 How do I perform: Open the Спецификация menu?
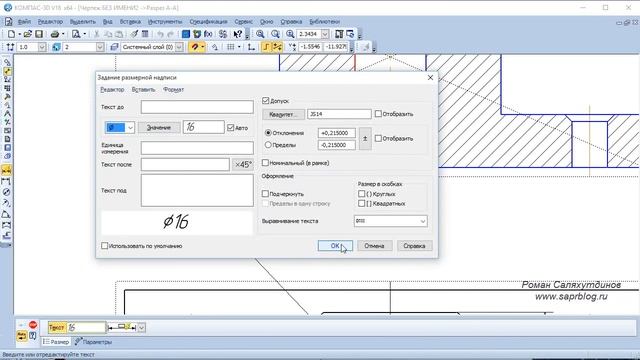click(x=208, y=22)
